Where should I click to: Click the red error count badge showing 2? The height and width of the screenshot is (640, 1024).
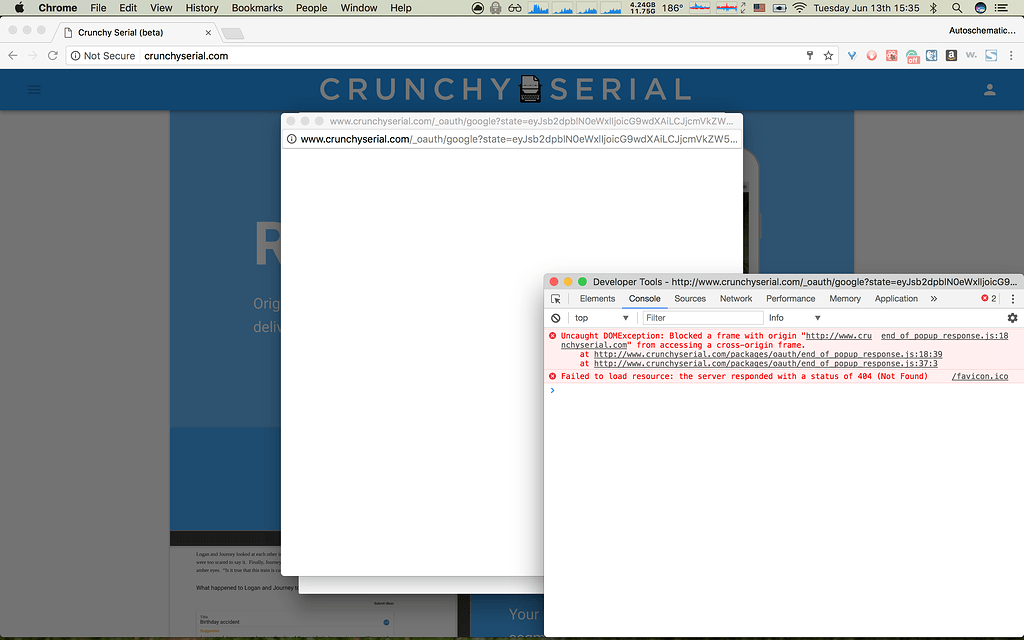coord(989,298)
